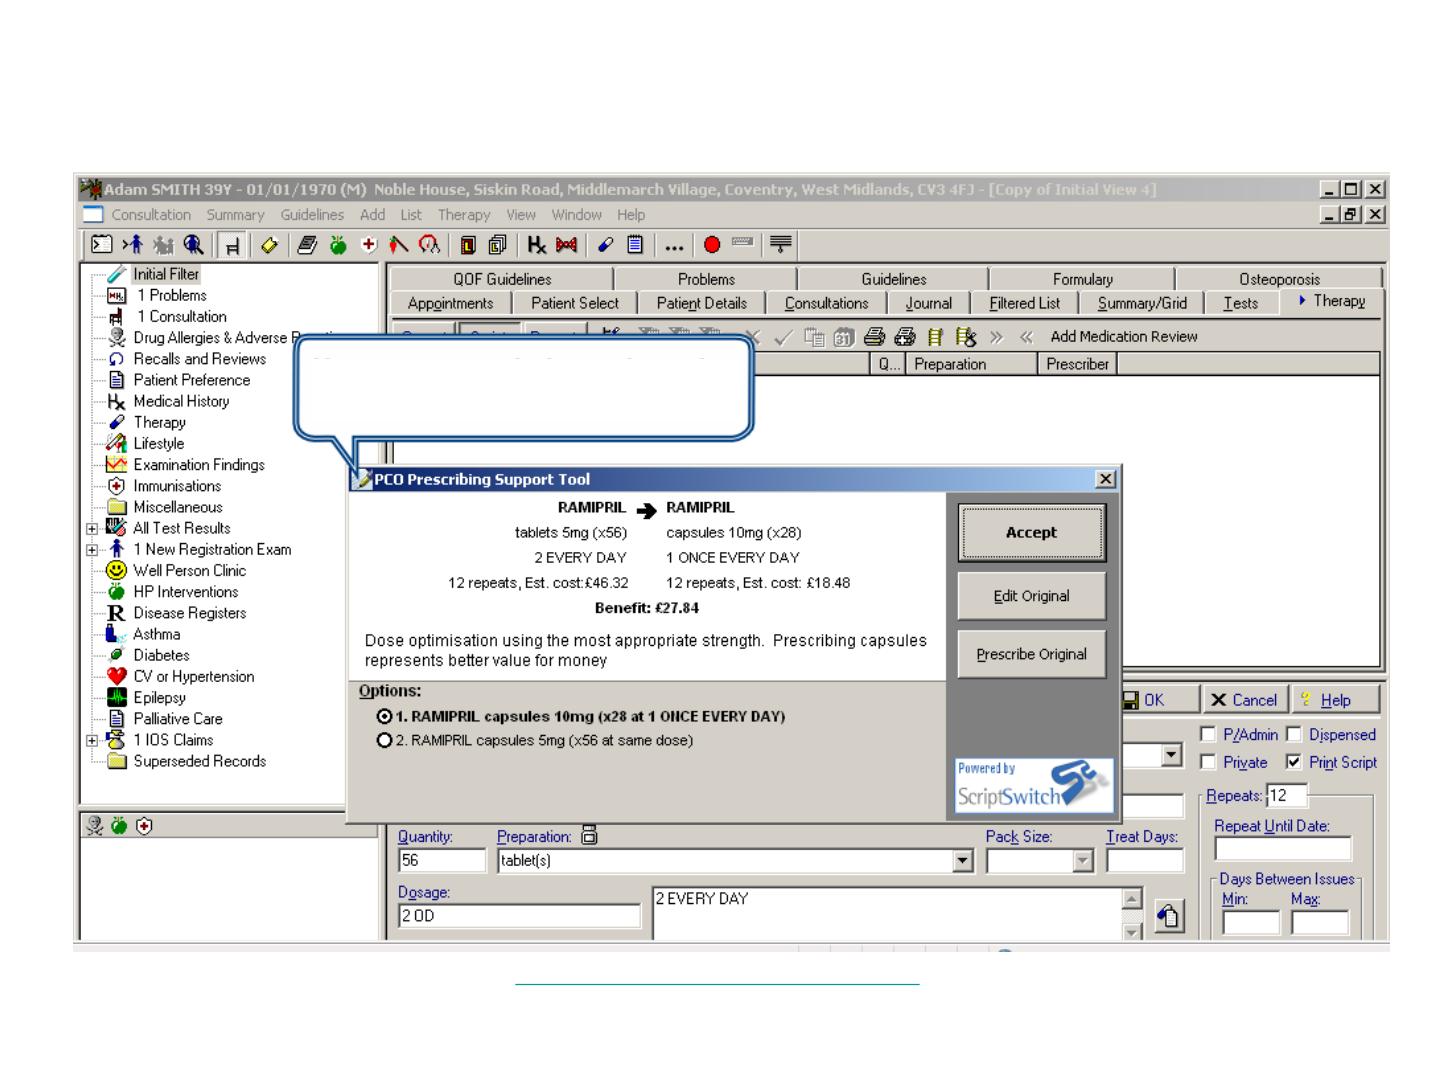This screenshot has width=1440, height=1080.
Task: Click the red heart CV or Hypertension icon
Action: [x=117, y=676]
